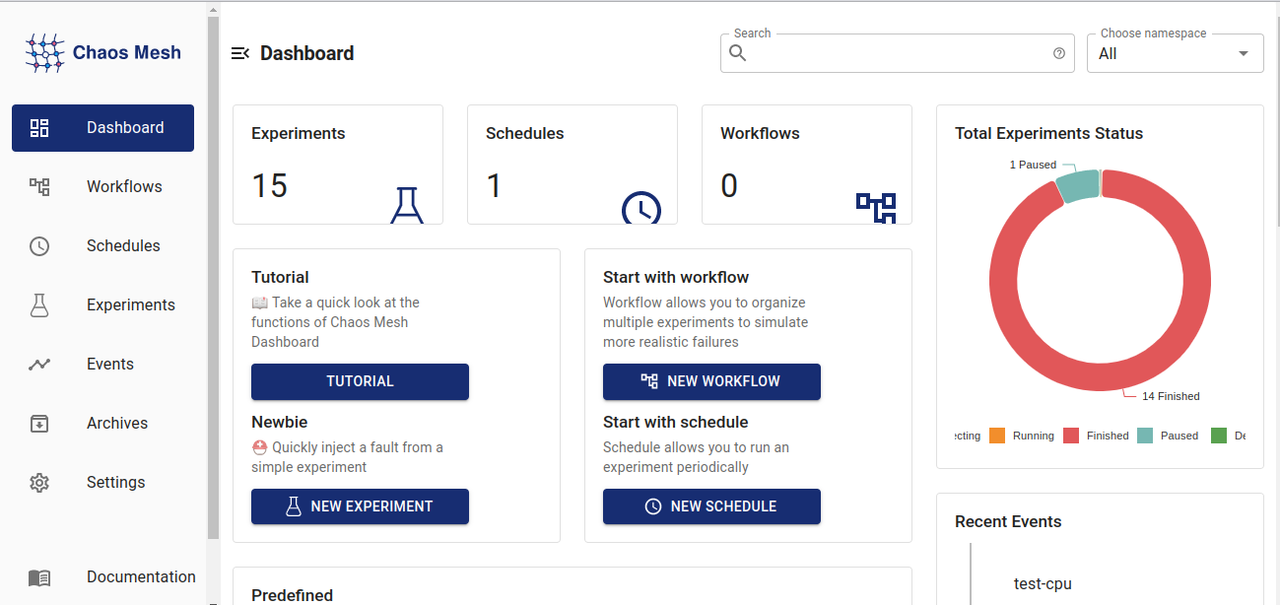Screen dimensions: 1280x605
Task: Click the NEW SCHEDULE button
Action: (712, 507)
